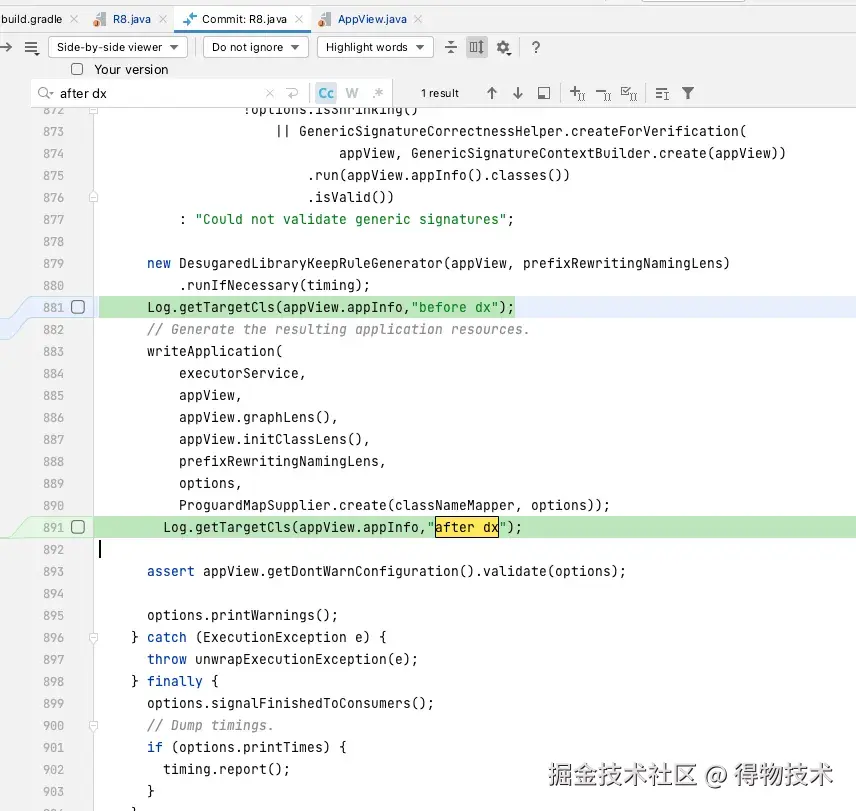Open diff settings gear icon
856x811 pixels.
(x=503, y=48)
